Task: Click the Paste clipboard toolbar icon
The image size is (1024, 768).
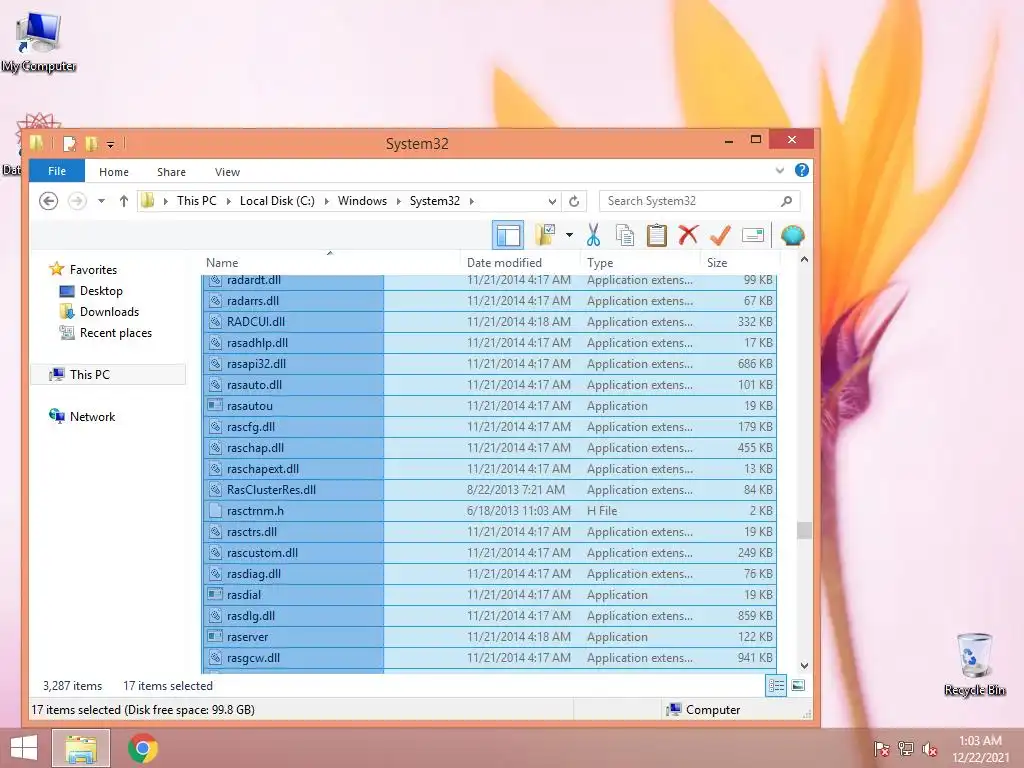Action: coord(656,235)
